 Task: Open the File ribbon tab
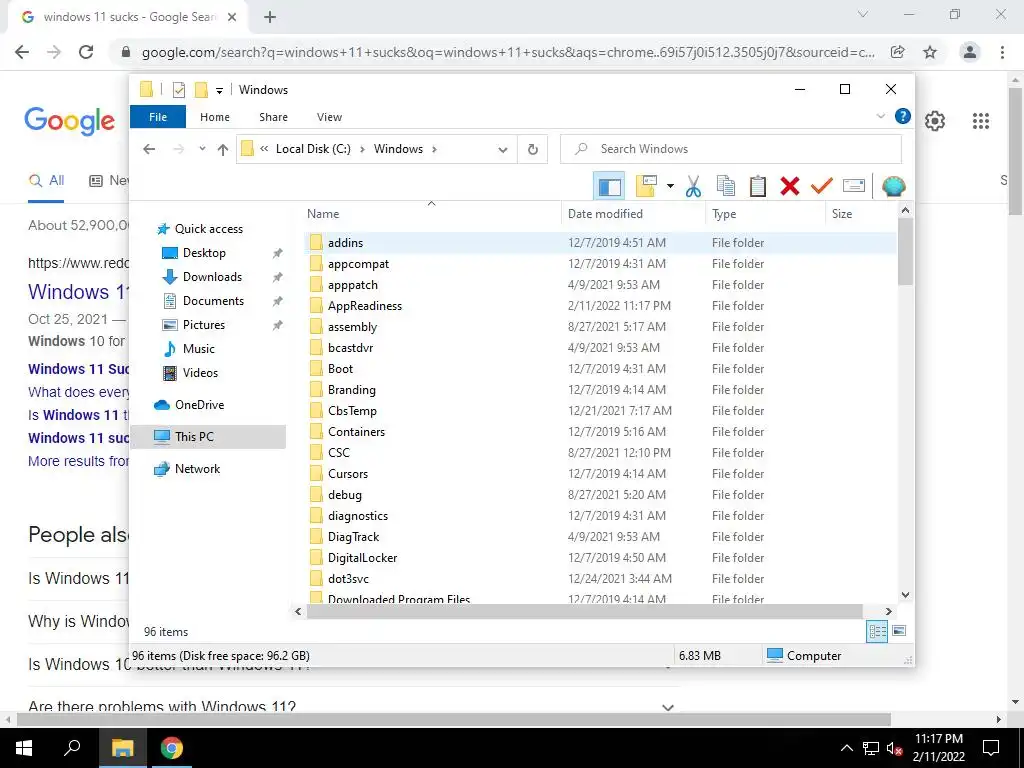pos(158,117)
